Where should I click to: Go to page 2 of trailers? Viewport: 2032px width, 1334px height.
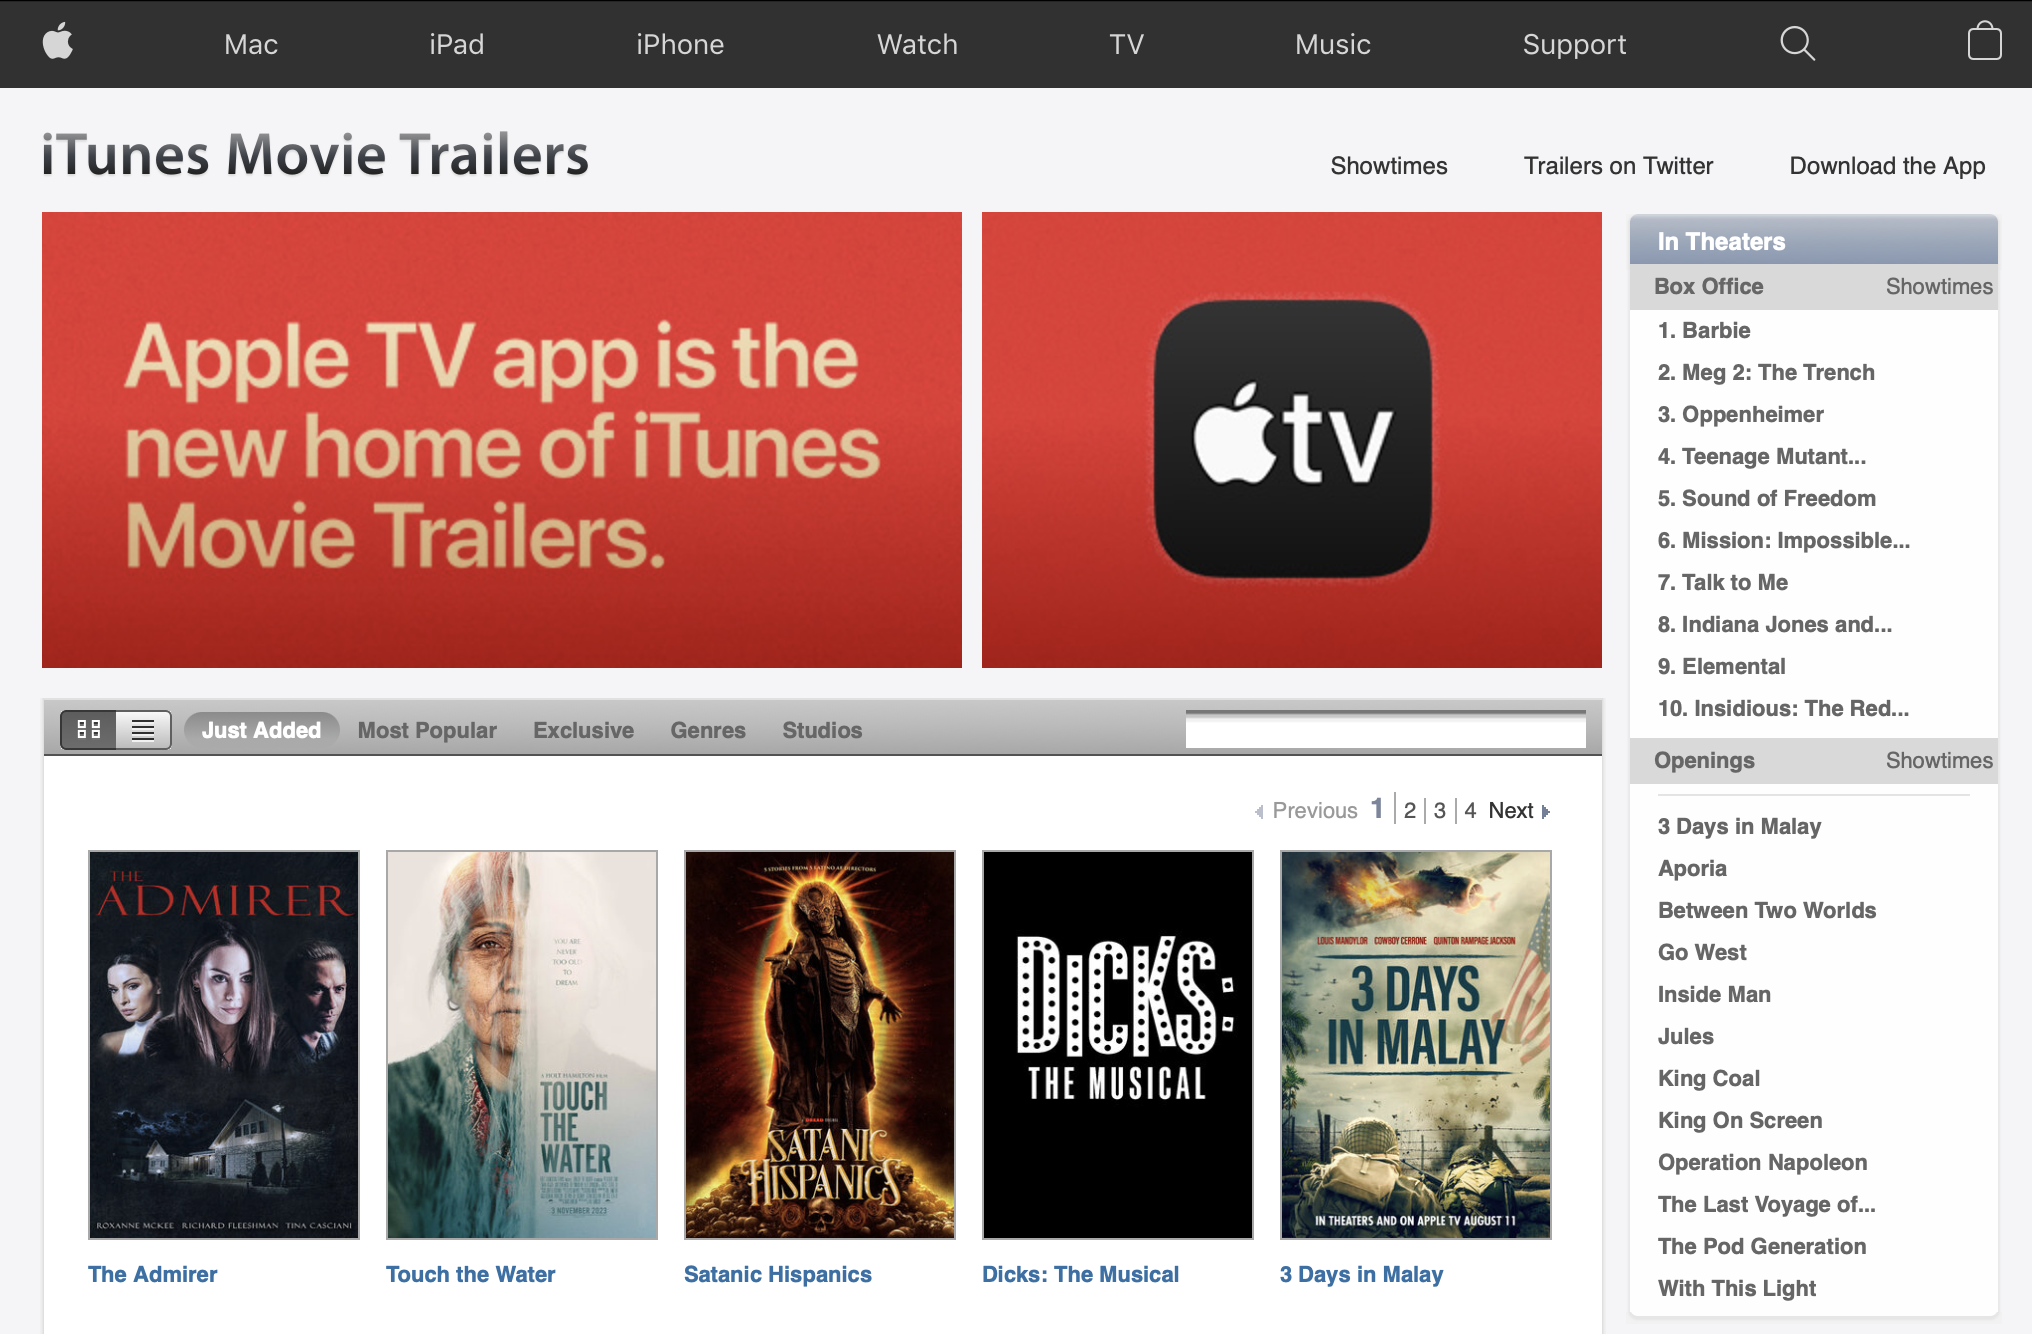click(1409, 811)
